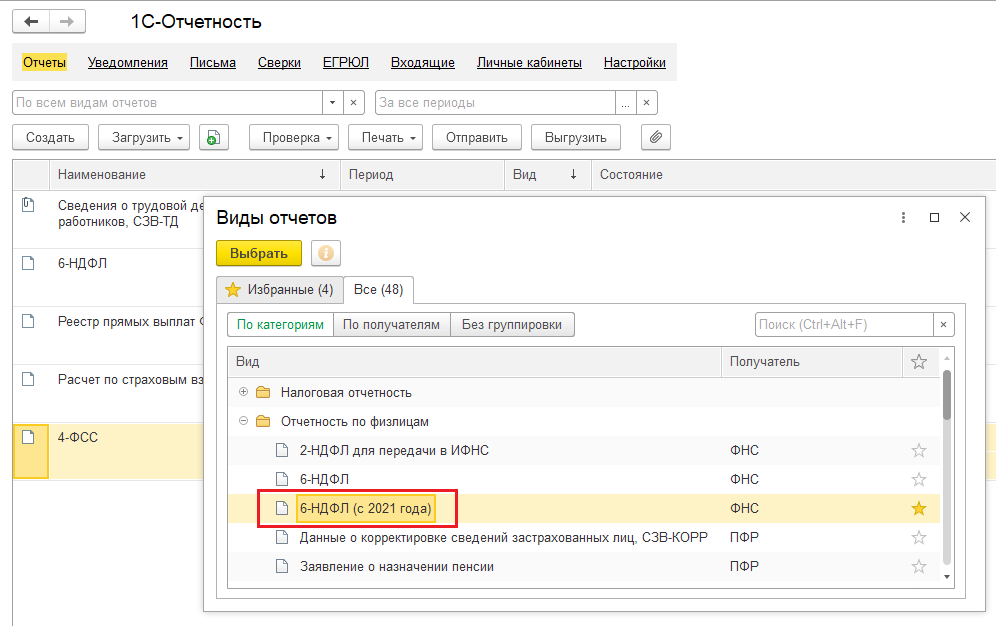Click the paperclip attachment icon

656,138
